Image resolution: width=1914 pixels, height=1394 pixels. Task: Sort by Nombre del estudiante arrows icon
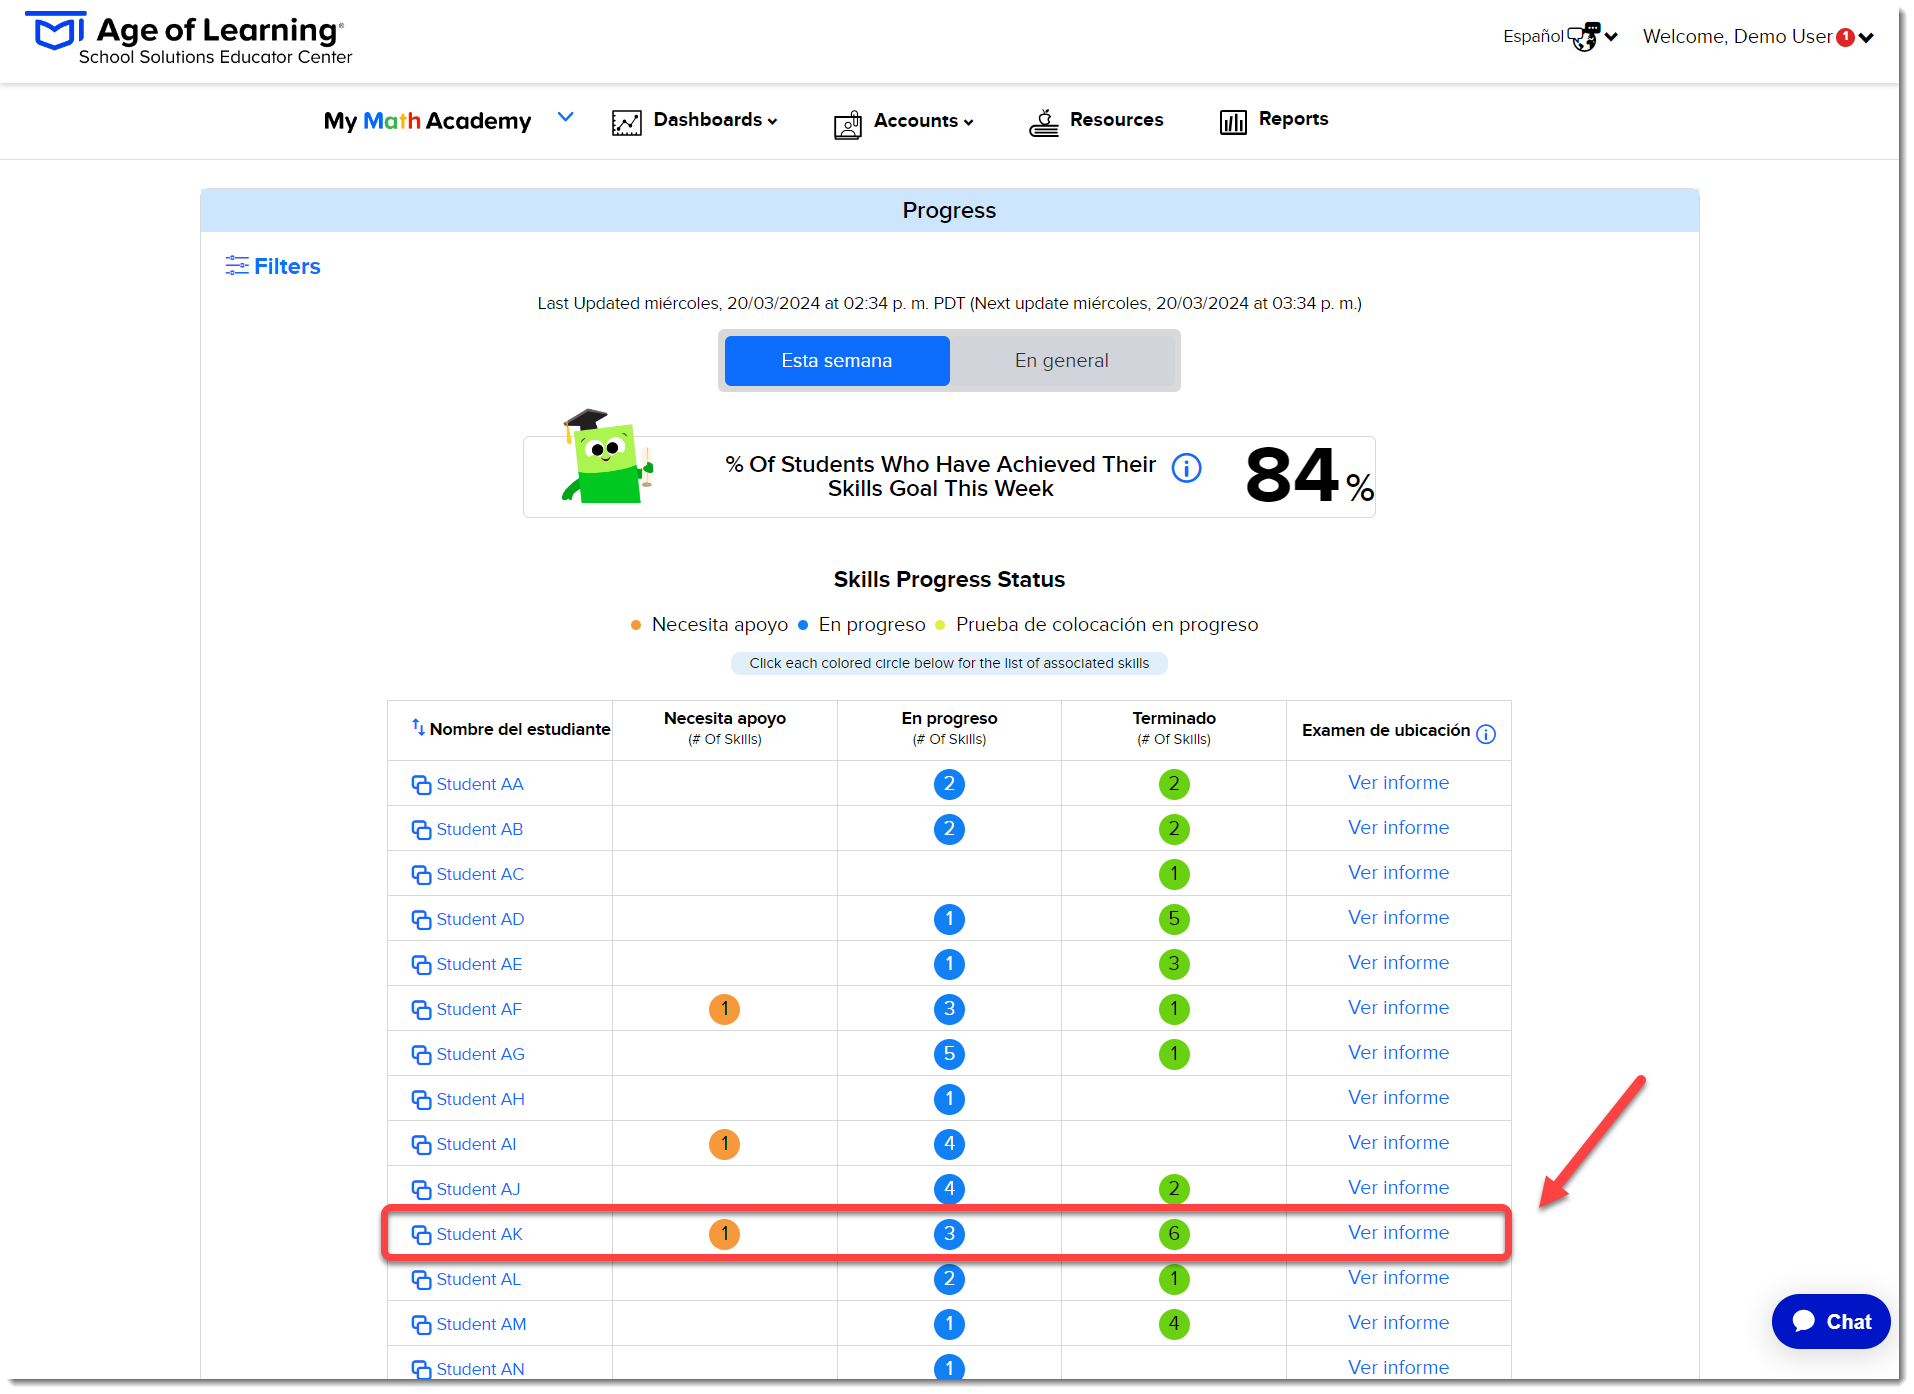[x=418, y=727]
